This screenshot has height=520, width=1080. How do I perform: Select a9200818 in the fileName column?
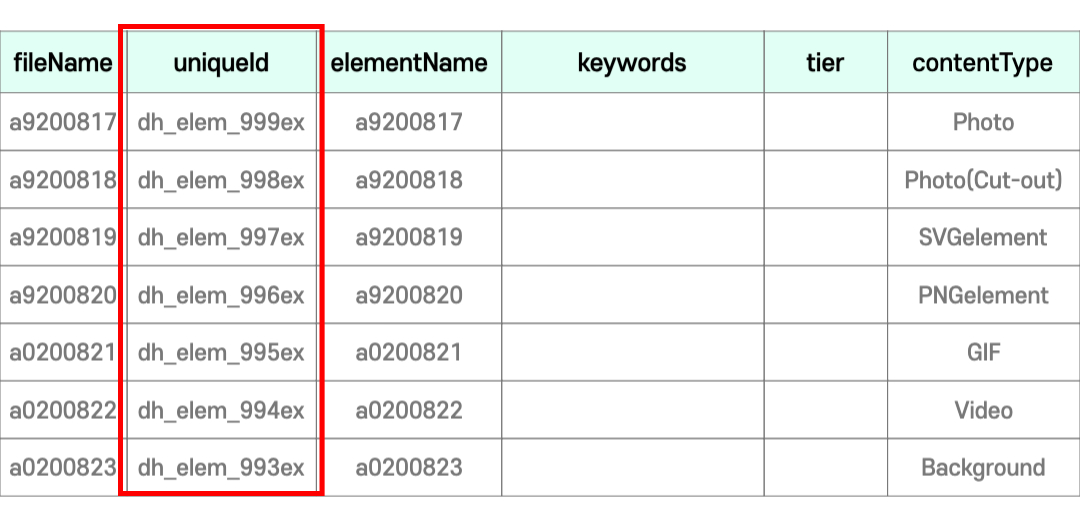point(62,180)
